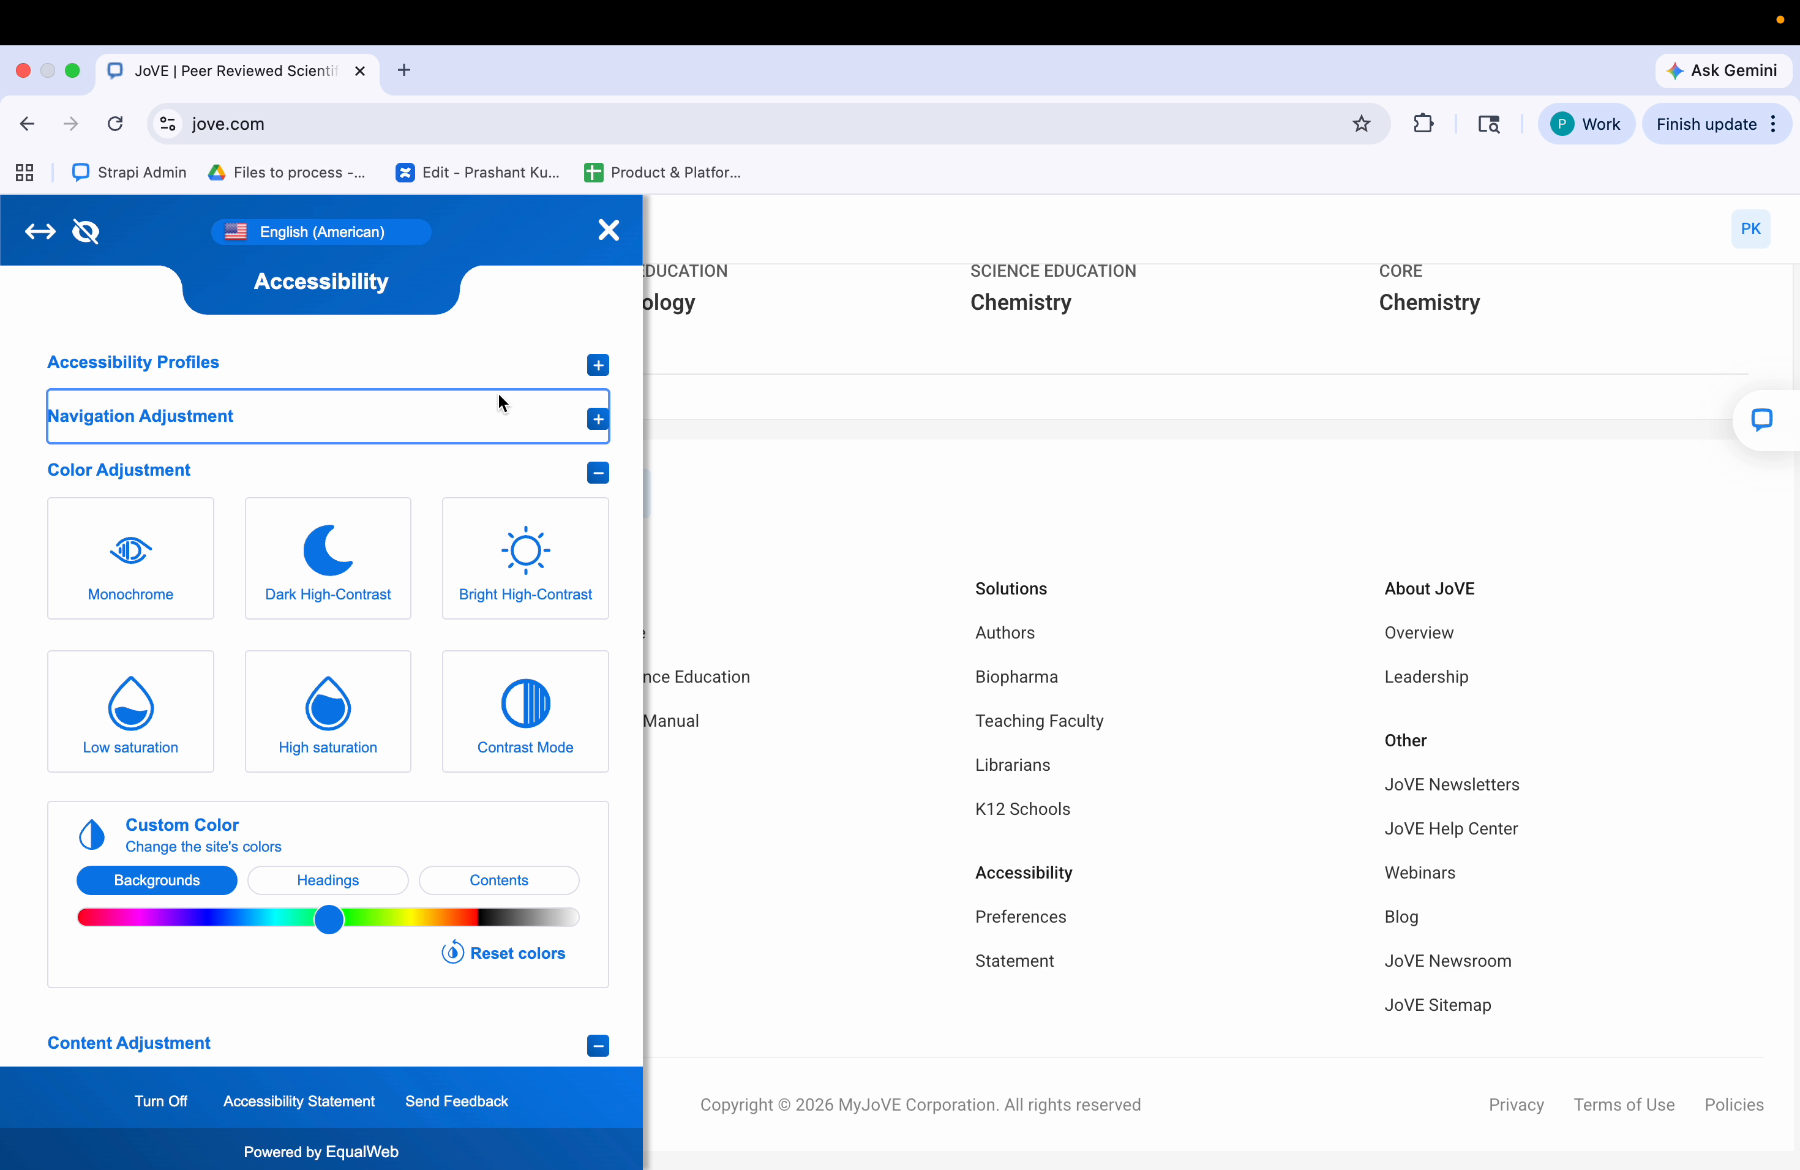Open the Terms of Use link
1800x1170 pixels.
(x=1624, y=1105)
